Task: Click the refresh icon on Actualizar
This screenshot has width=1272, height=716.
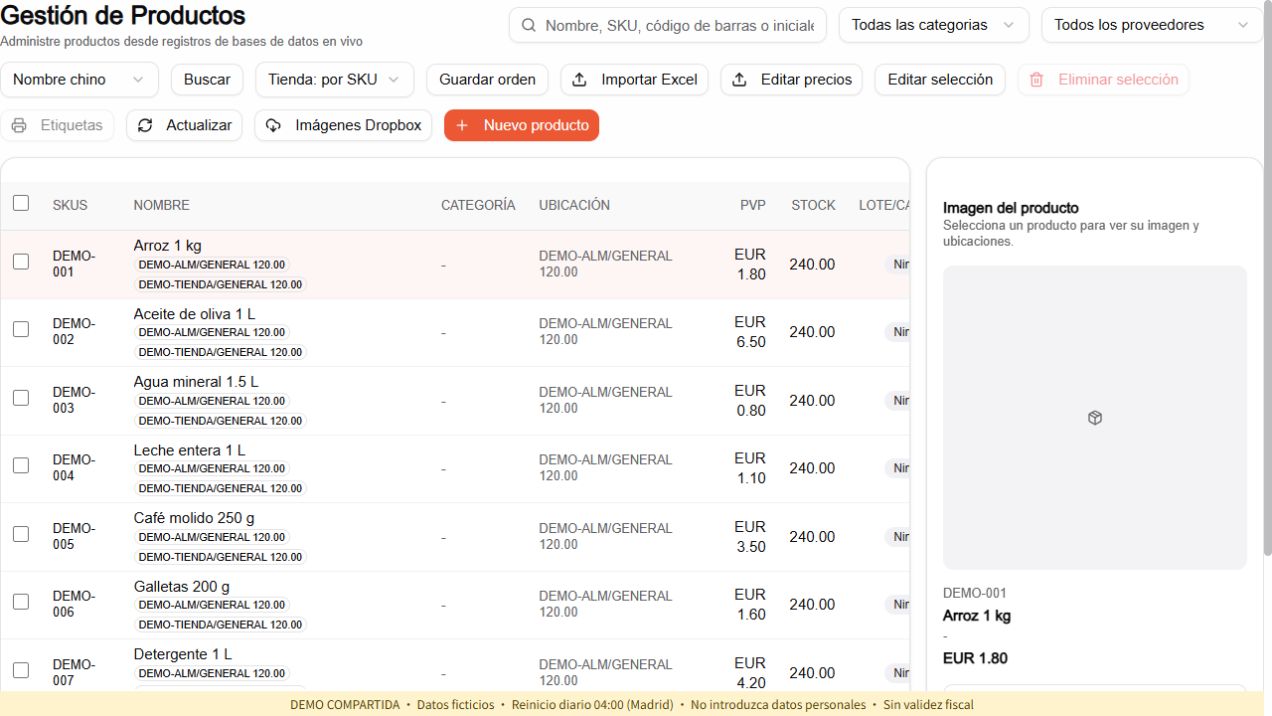Action: pos(145,126)
